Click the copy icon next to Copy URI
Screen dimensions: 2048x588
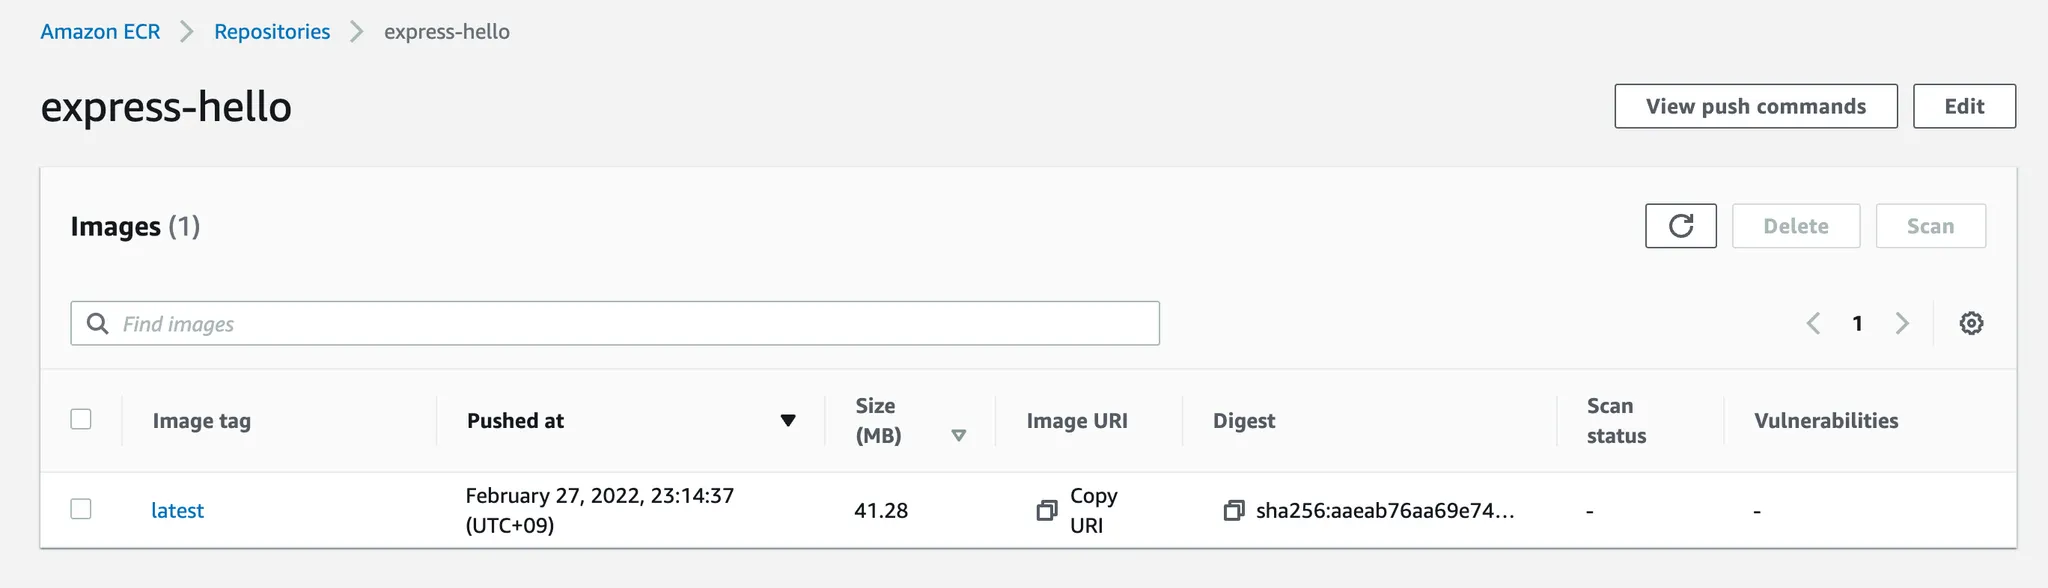[x=1046, y=510]
